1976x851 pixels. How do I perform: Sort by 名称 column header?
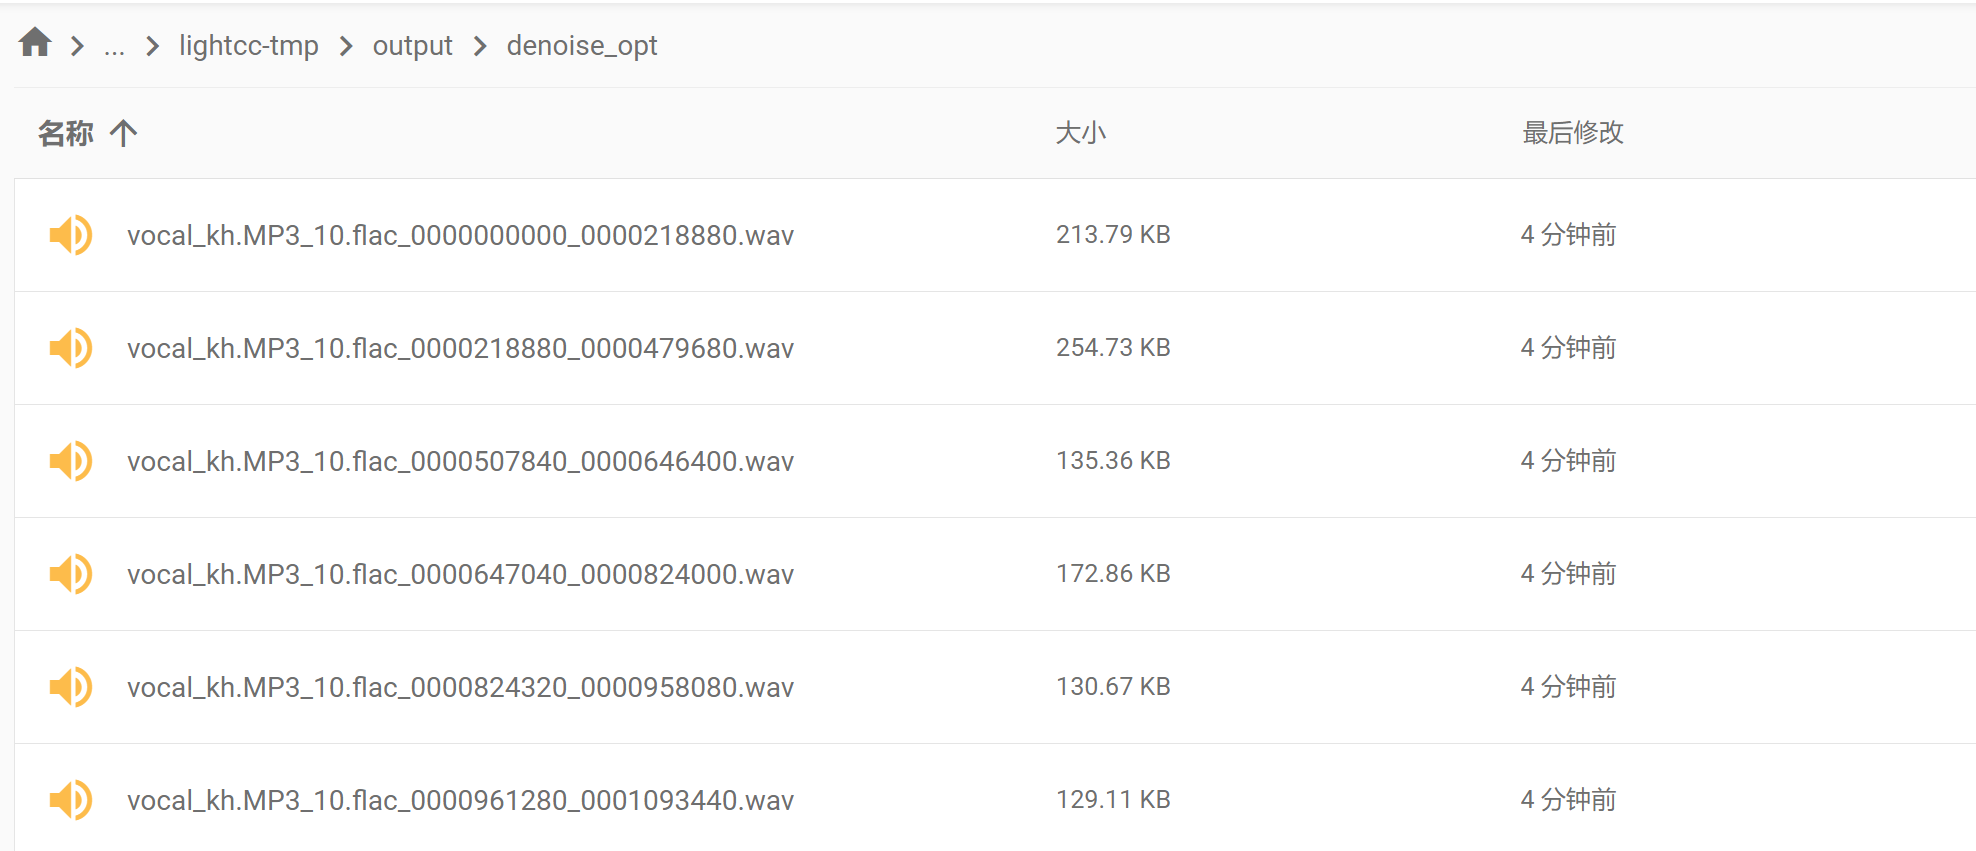click(x=65, y=133)
